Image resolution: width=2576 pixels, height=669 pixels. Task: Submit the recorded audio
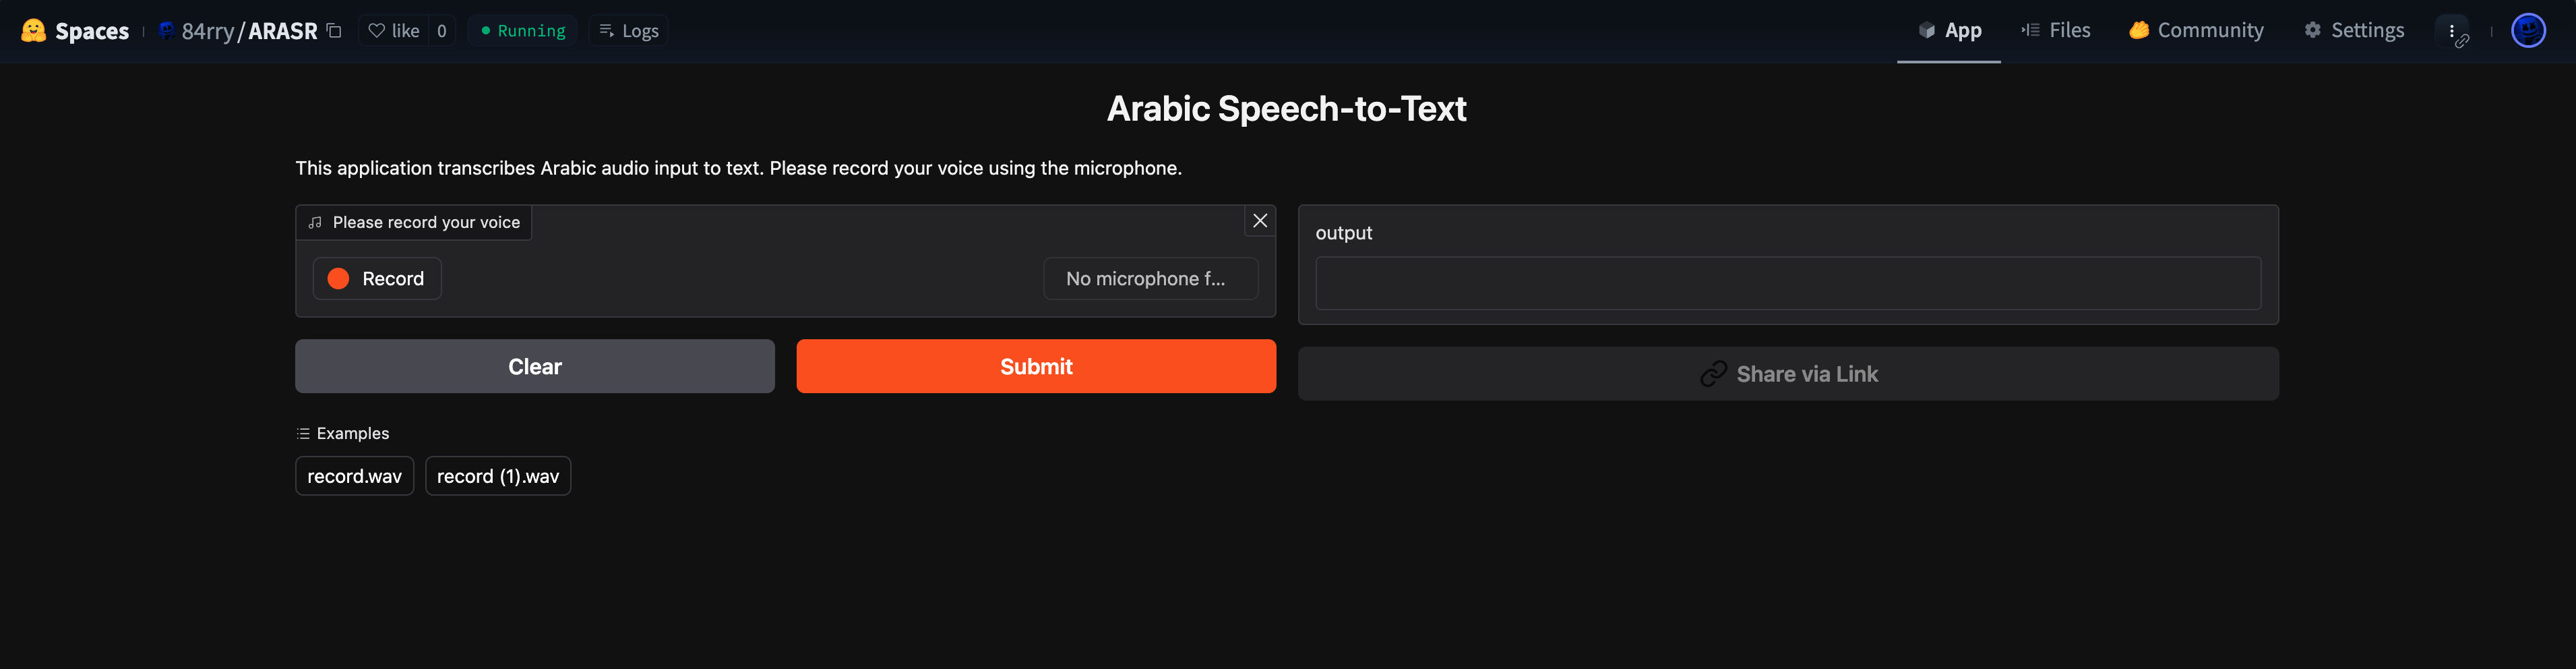[x=1035, y=366]
